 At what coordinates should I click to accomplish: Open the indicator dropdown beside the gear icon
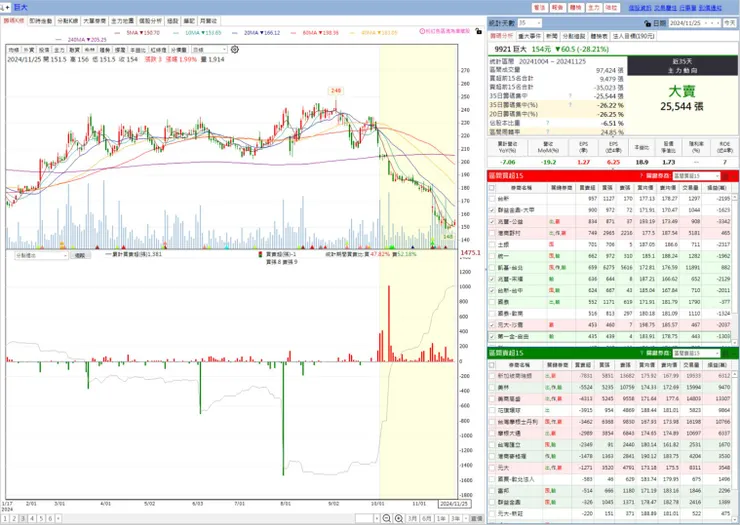(x=210, y=50)
